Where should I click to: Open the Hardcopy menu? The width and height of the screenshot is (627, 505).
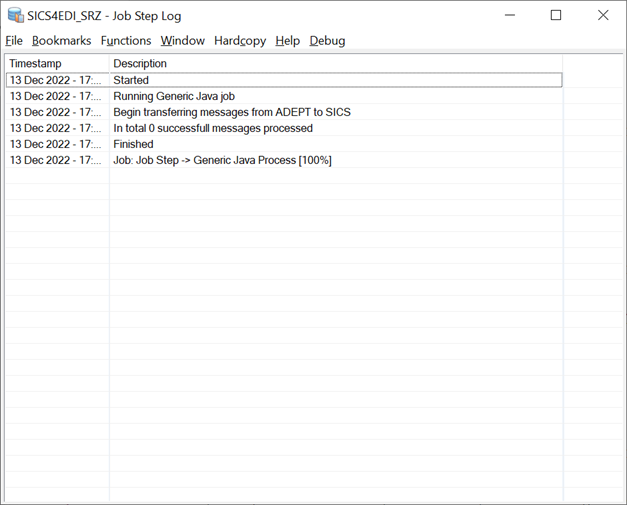240,41
